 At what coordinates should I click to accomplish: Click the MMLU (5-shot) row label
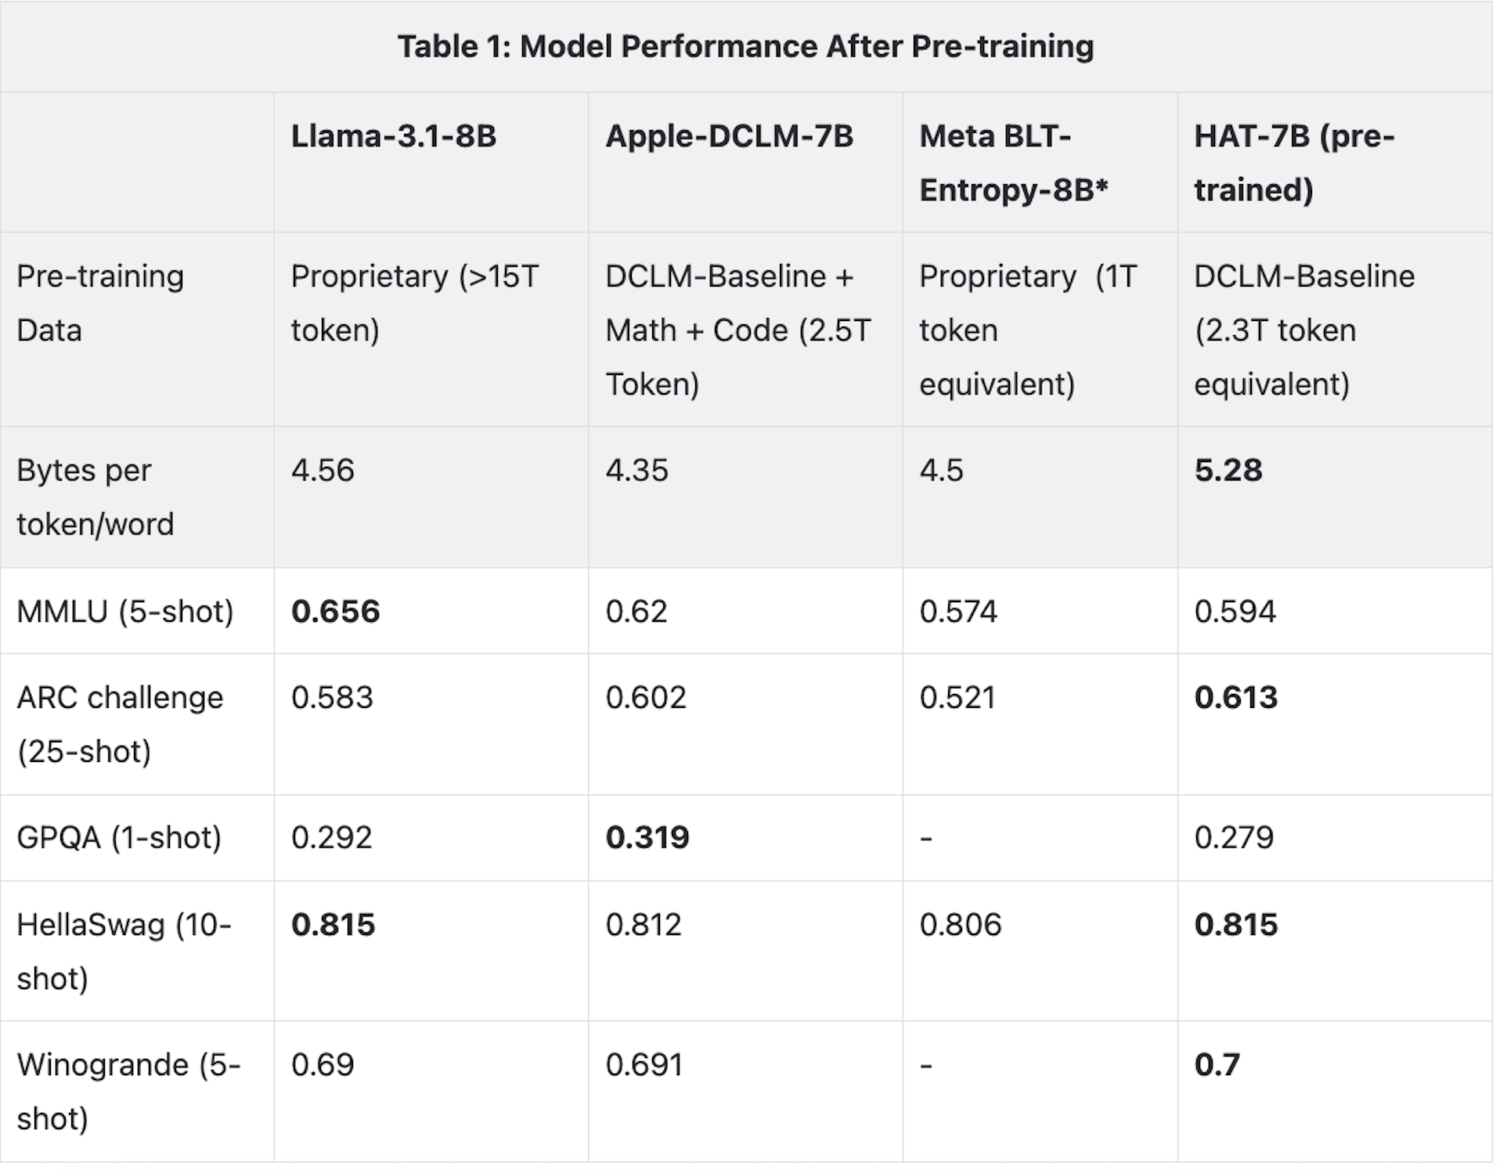tap(125, 611)
